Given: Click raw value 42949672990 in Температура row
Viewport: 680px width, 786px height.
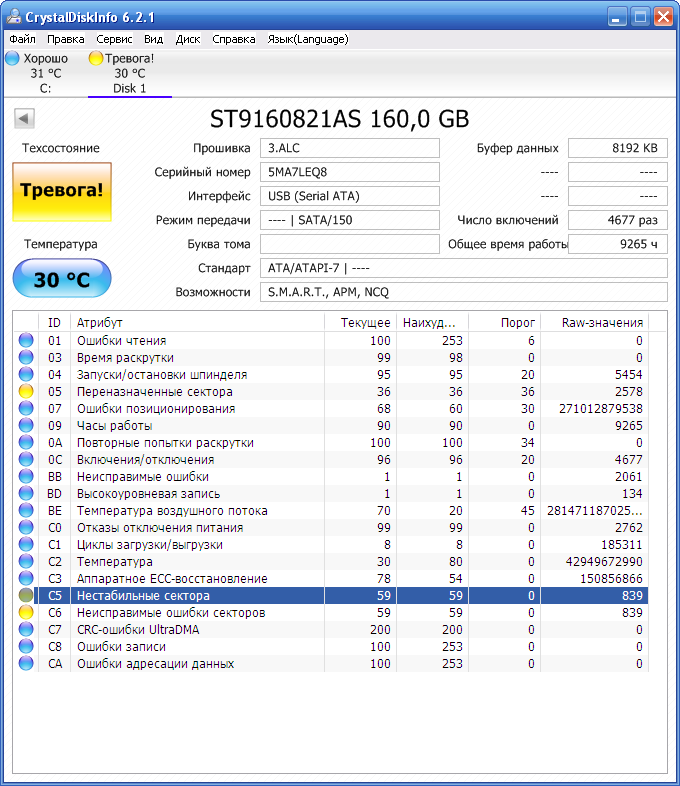Looking at the screenshot, I should pos(604,561).
